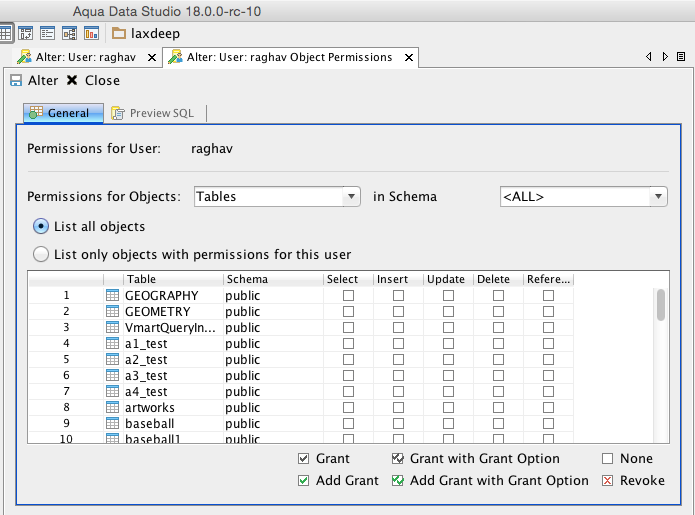Select List all objects radio button
Viewport: 695px width, 515px height.
(x=42, y=226)
